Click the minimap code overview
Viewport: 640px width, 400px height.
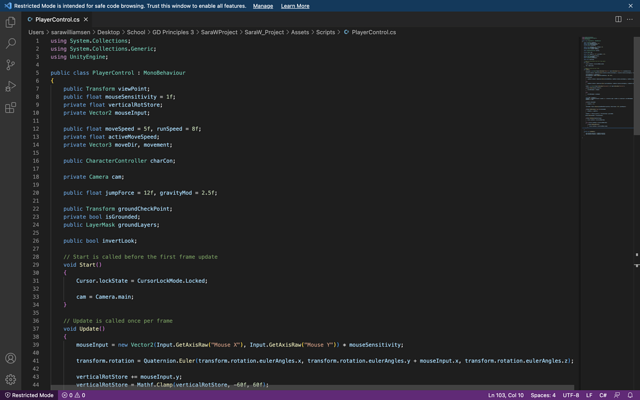[x=607, y=88]
